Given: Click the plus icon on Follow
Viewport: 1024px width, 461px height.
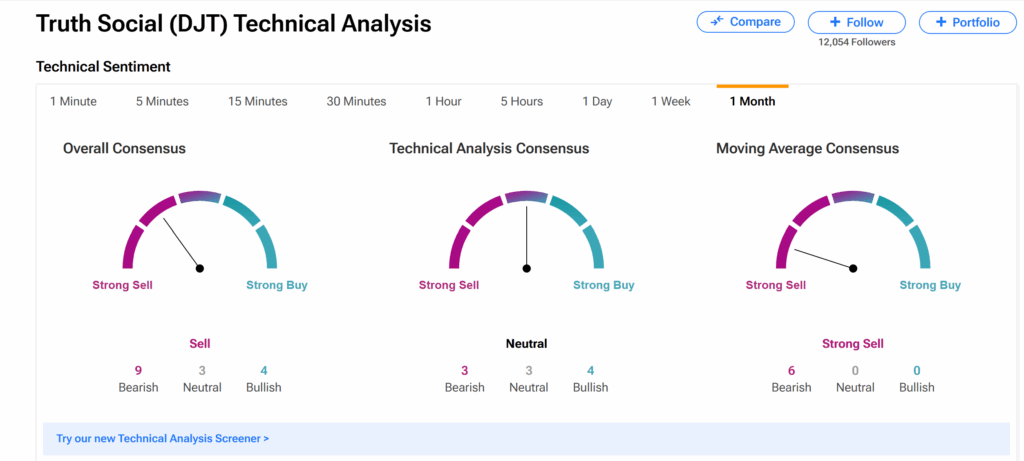Looking at the screenshot, I should pyautogui.click(x=836, y=22).
